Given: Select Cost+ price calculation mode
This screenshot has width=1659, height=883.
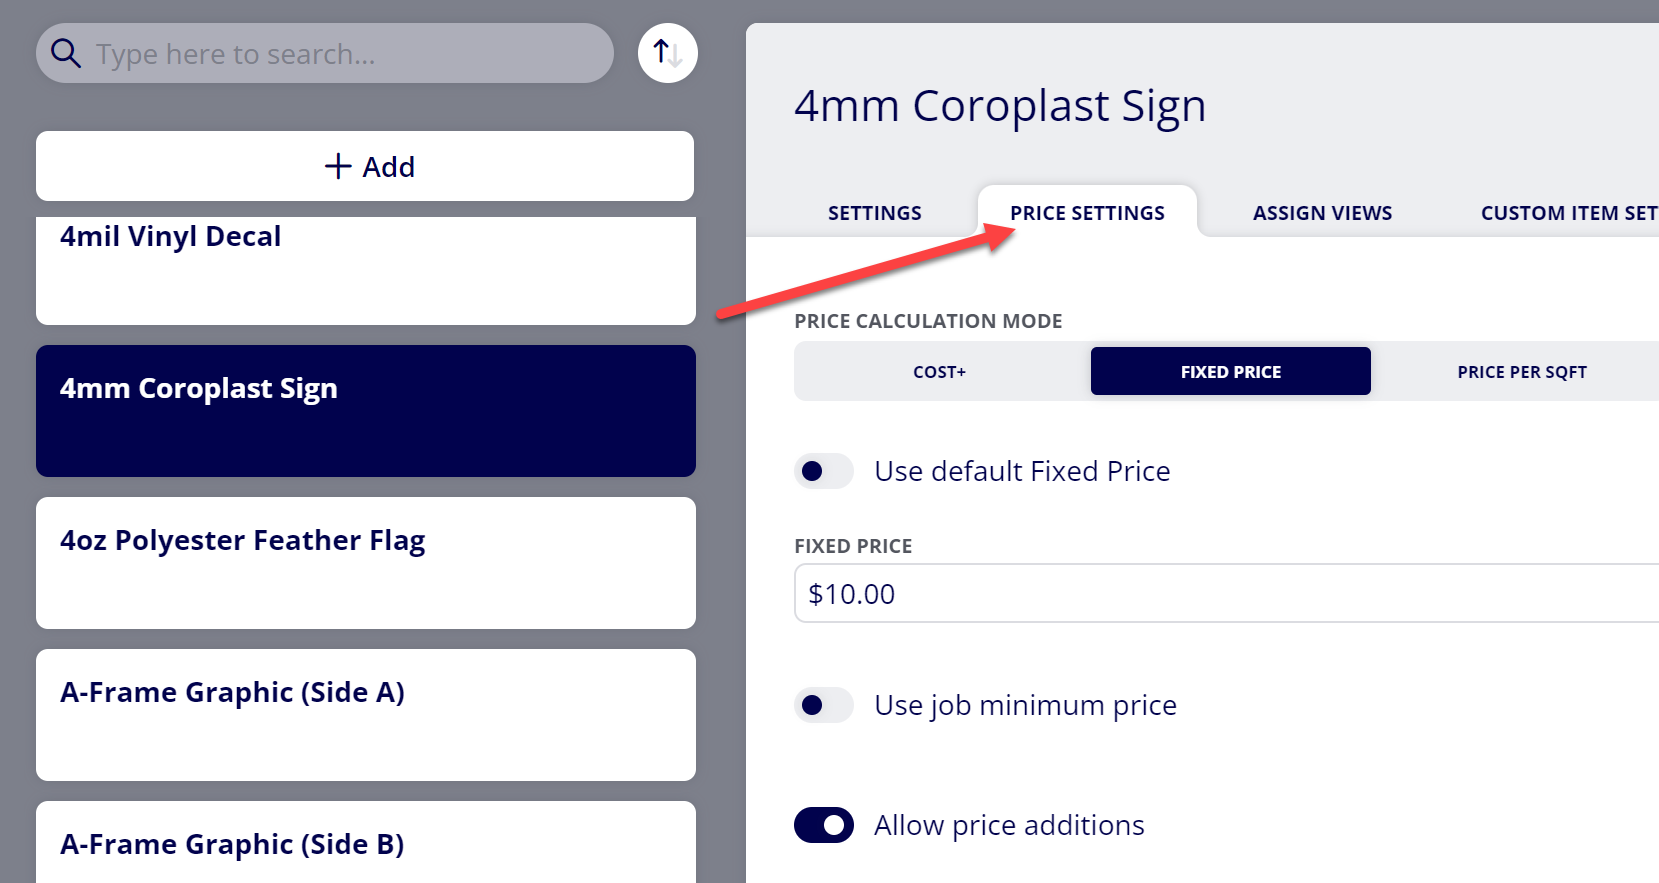Looking at the screenshot, I should point(939,372).
